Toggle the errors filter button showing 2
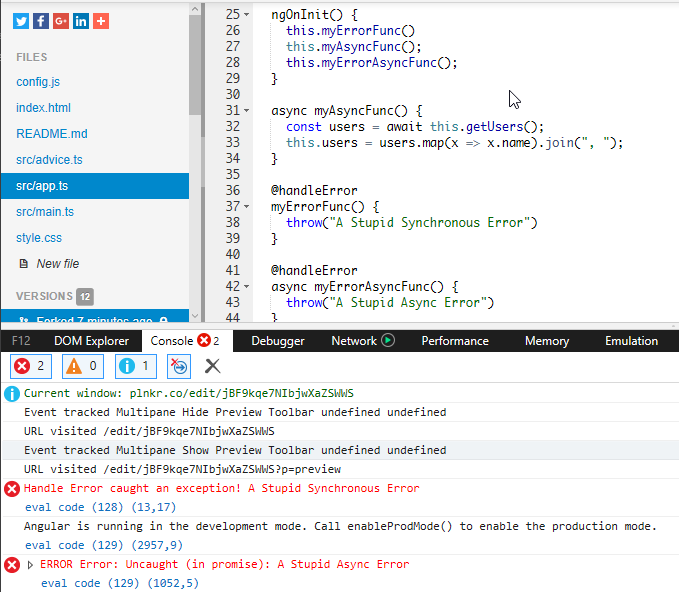This screenshot has height=592, width=679. [31, 366]
